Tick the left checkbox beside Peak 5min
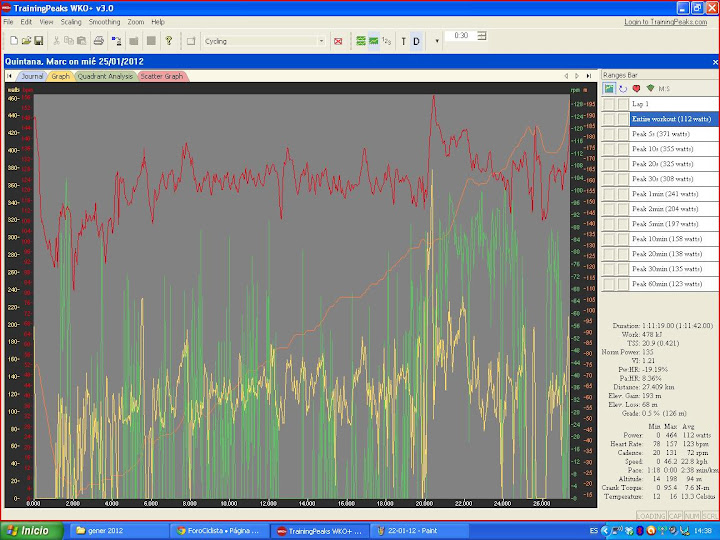This screenshot has height=540, width=720. [608, 224]
